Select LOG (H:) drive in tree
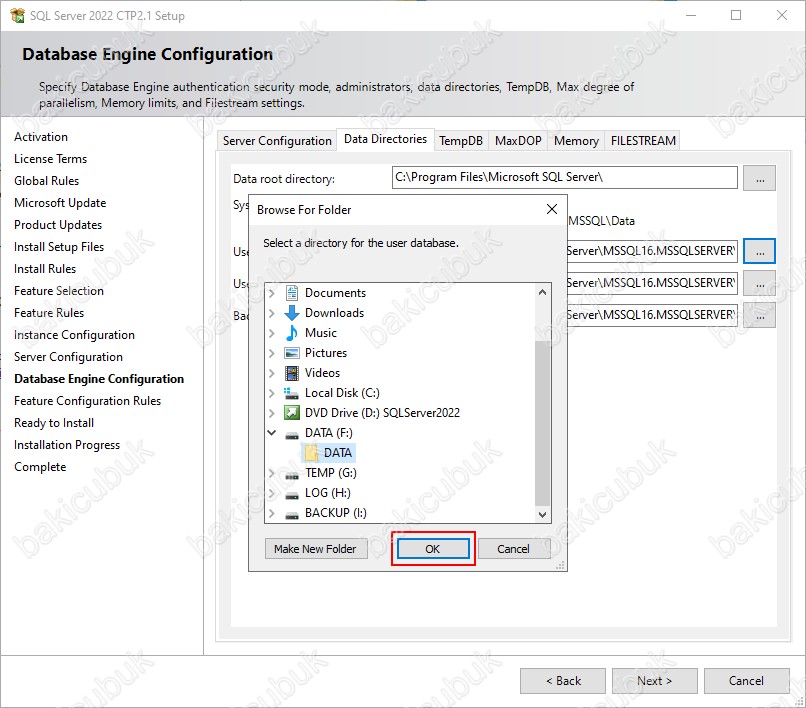Viewport: 806px width, 708px height. (327, 493)
